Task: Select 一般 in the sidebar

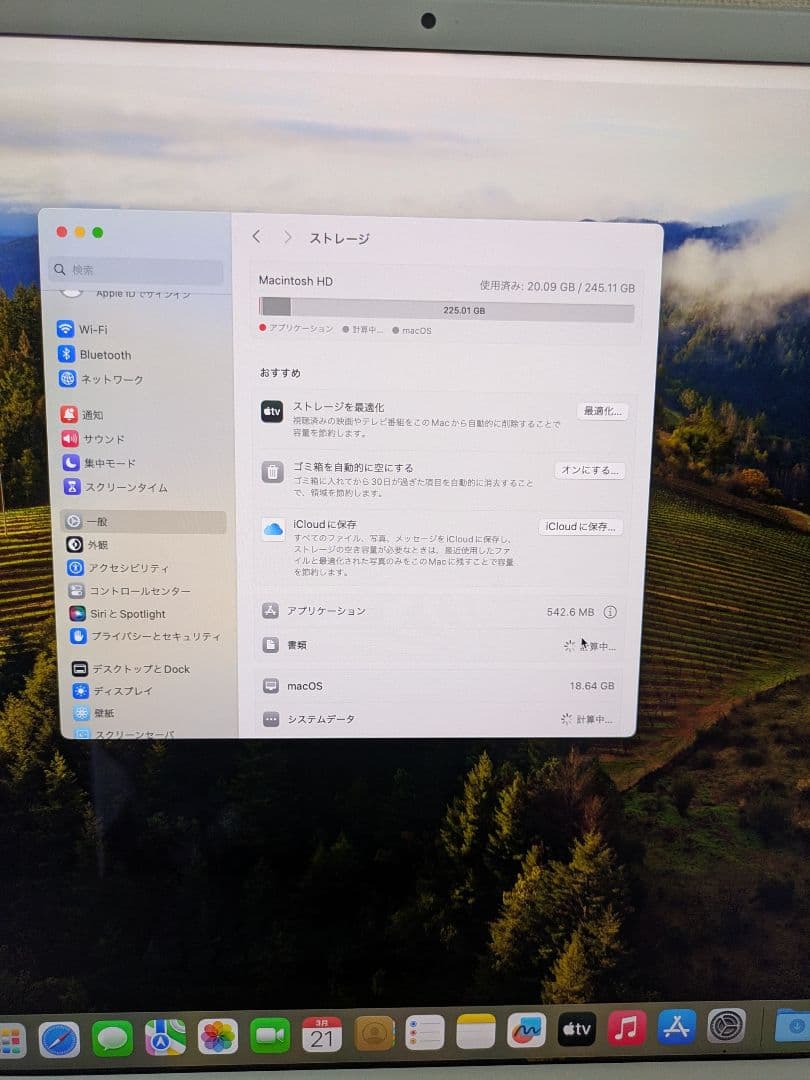Action: [143, 521]
